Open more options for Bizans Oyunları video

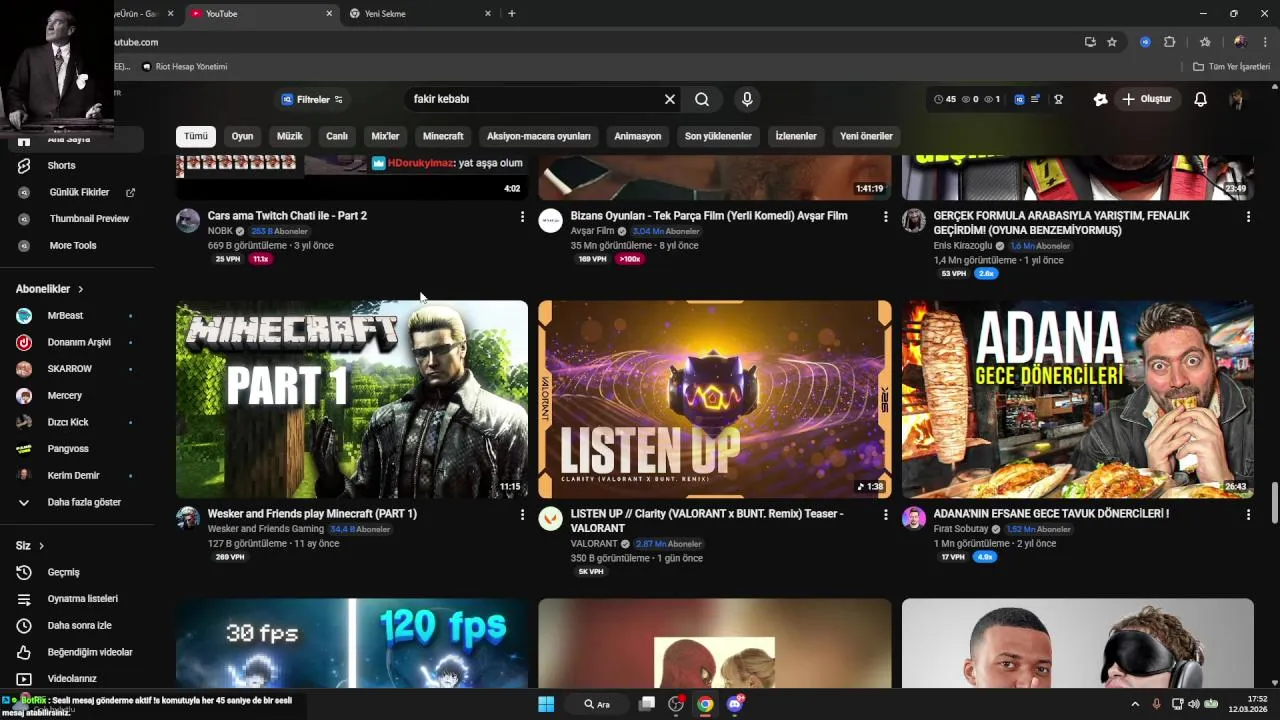[885, 216]
